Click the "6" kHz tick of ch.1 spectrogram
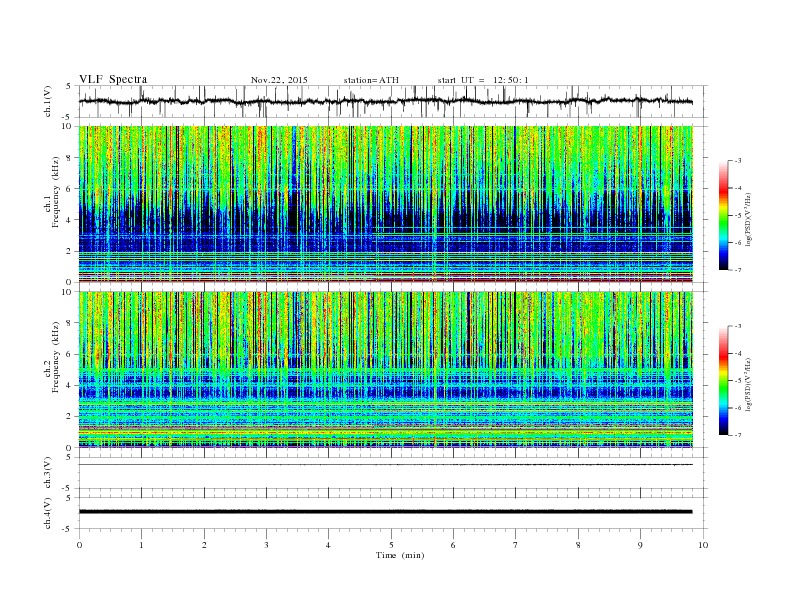Screen dimensions: 792x612 click(x=70, y=189)
